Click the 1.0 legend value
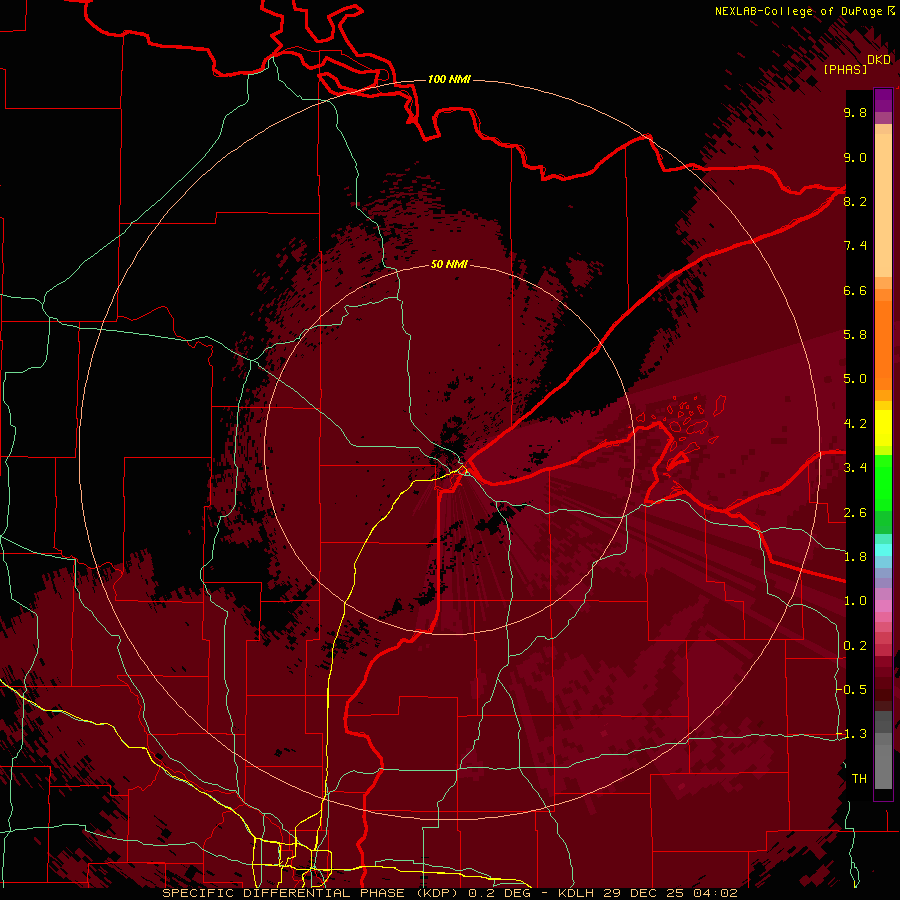The height and width of the screenshot is (900, 900). (x=855, y=601)
